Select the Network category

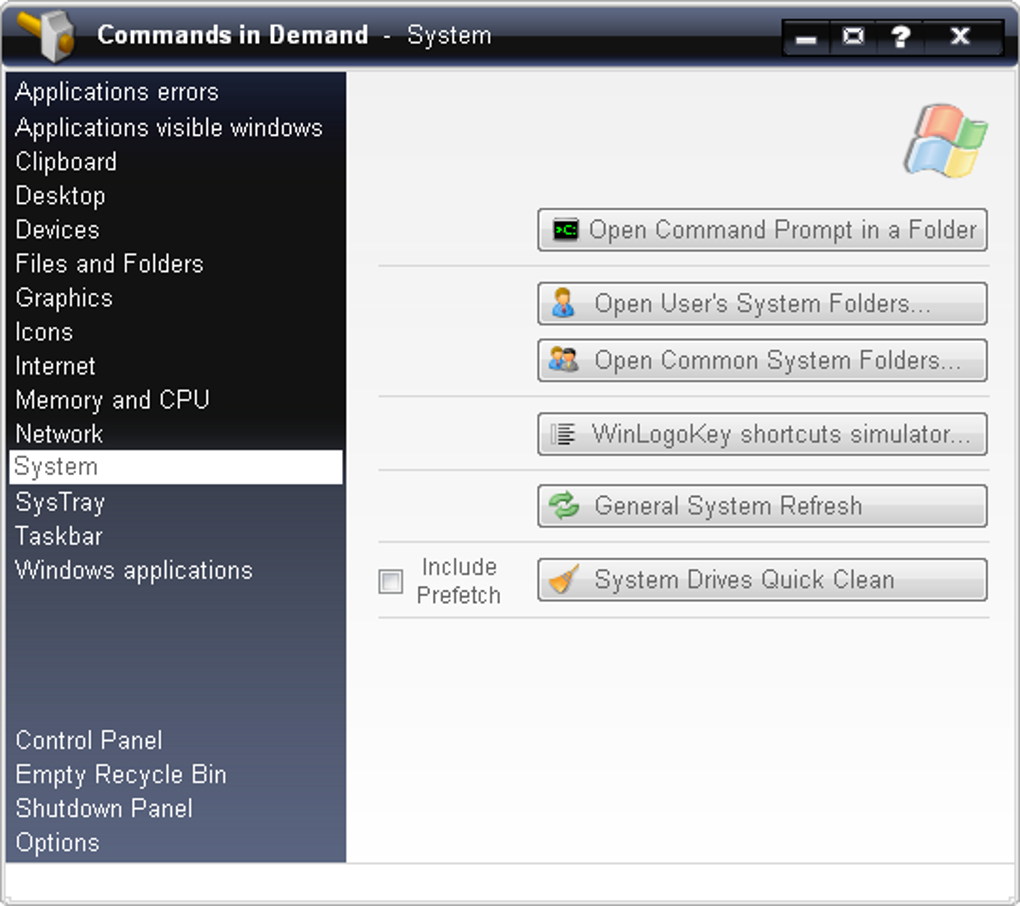59,434
